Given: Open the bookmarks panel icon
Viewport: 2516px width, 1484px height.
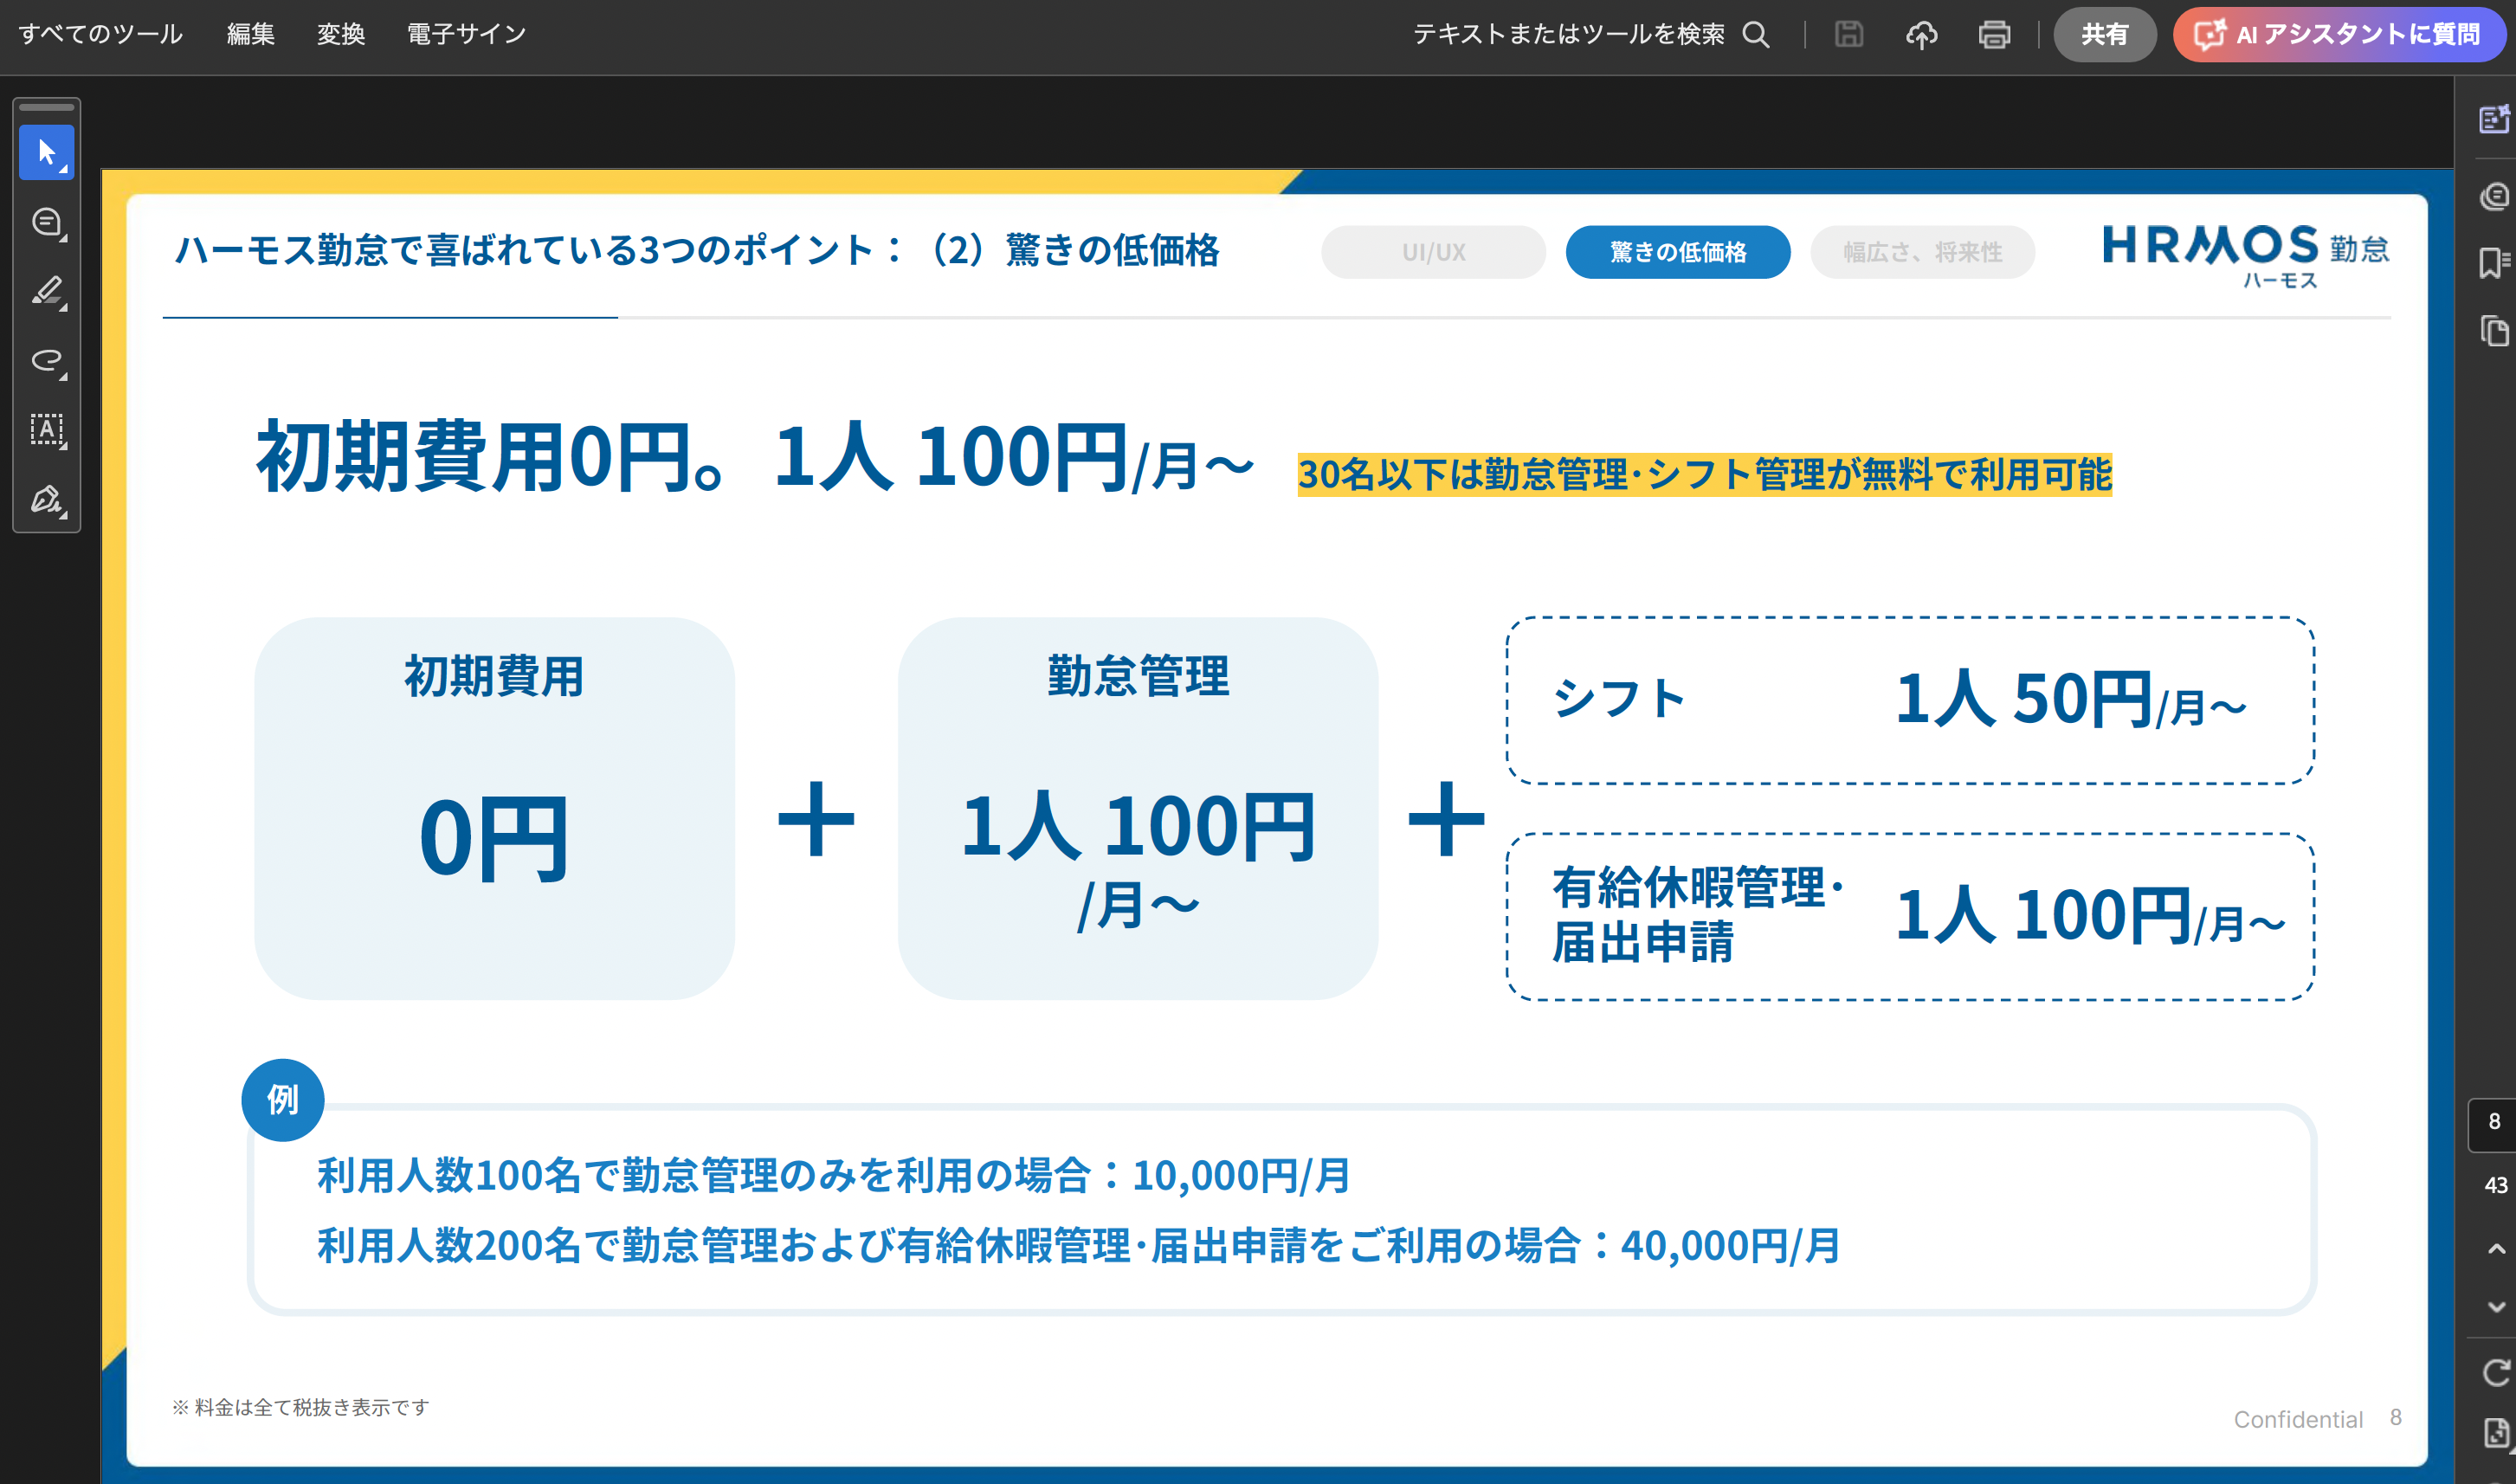Looking at the screenshot, I should [2494, 263].
